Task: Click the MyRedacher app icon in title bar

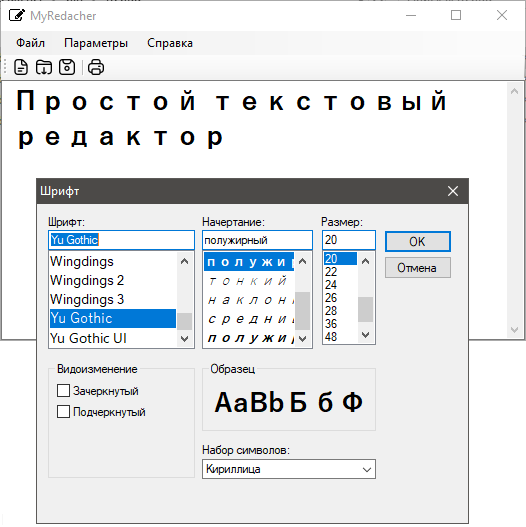Action: click(x=16, y=15)
